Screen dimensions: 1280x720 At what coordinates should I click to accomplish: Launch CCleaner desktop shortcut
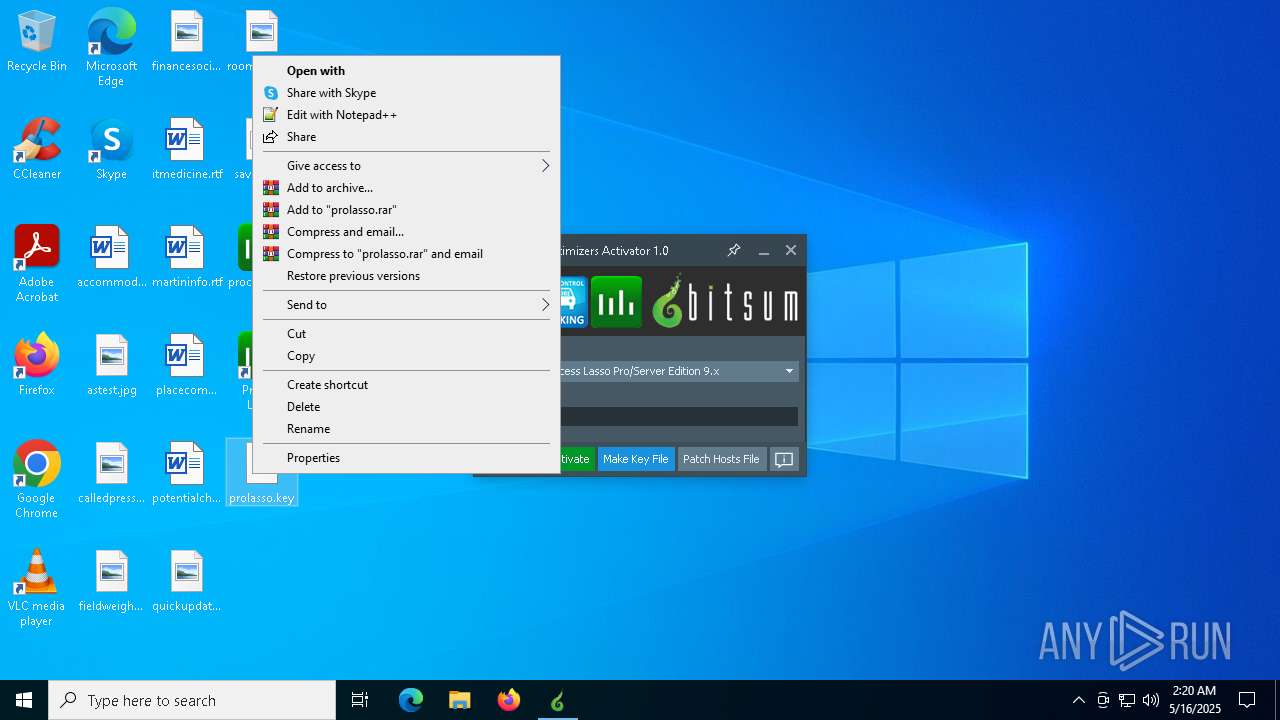[x=37, y=150]
